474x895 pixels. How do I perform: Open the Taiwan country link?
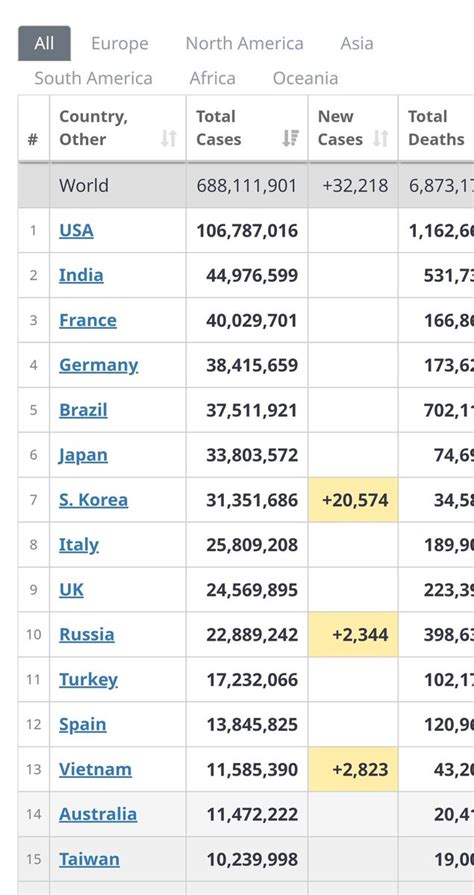(90, 860)
